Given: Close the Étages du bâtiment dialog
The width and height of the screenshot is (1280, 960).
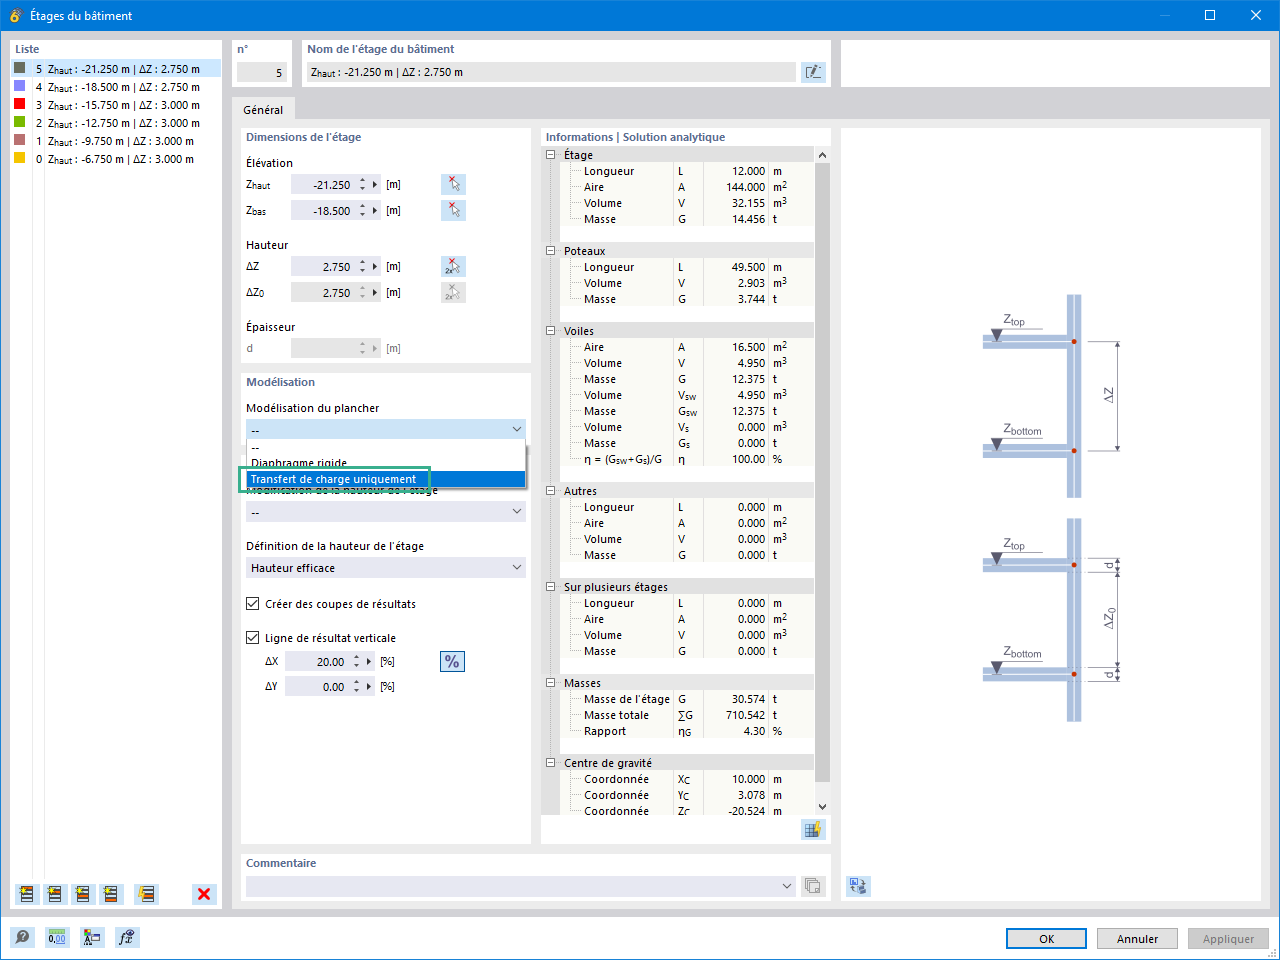Looking at the screenshot, I should click(x=1256, y=15).
